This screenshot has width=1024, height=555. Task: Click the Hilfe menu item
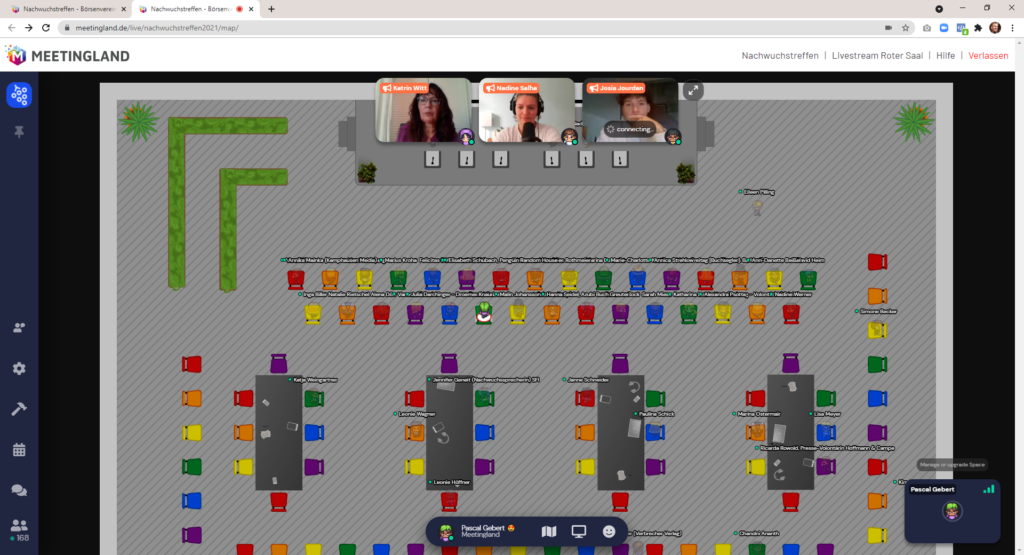click(945, 56)
